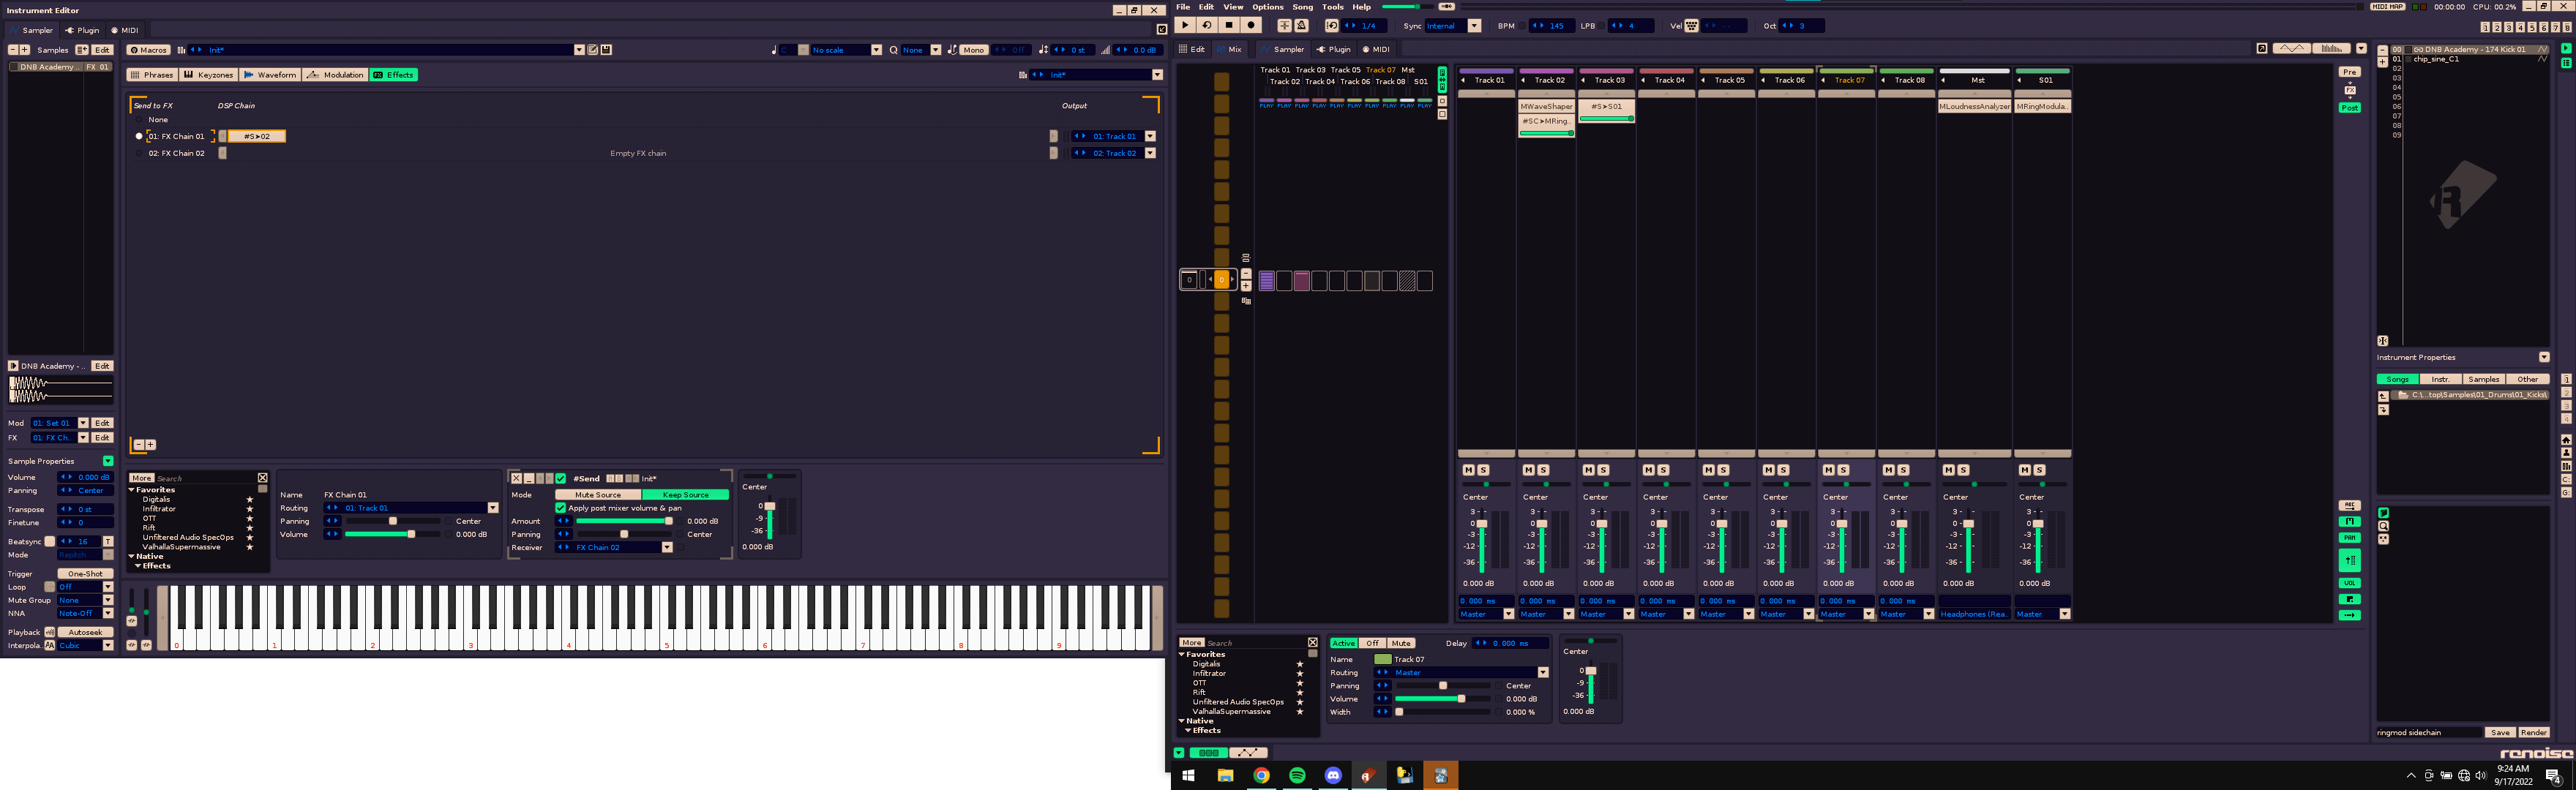Open the Sync Internal dropdown

click(1474, 26)
